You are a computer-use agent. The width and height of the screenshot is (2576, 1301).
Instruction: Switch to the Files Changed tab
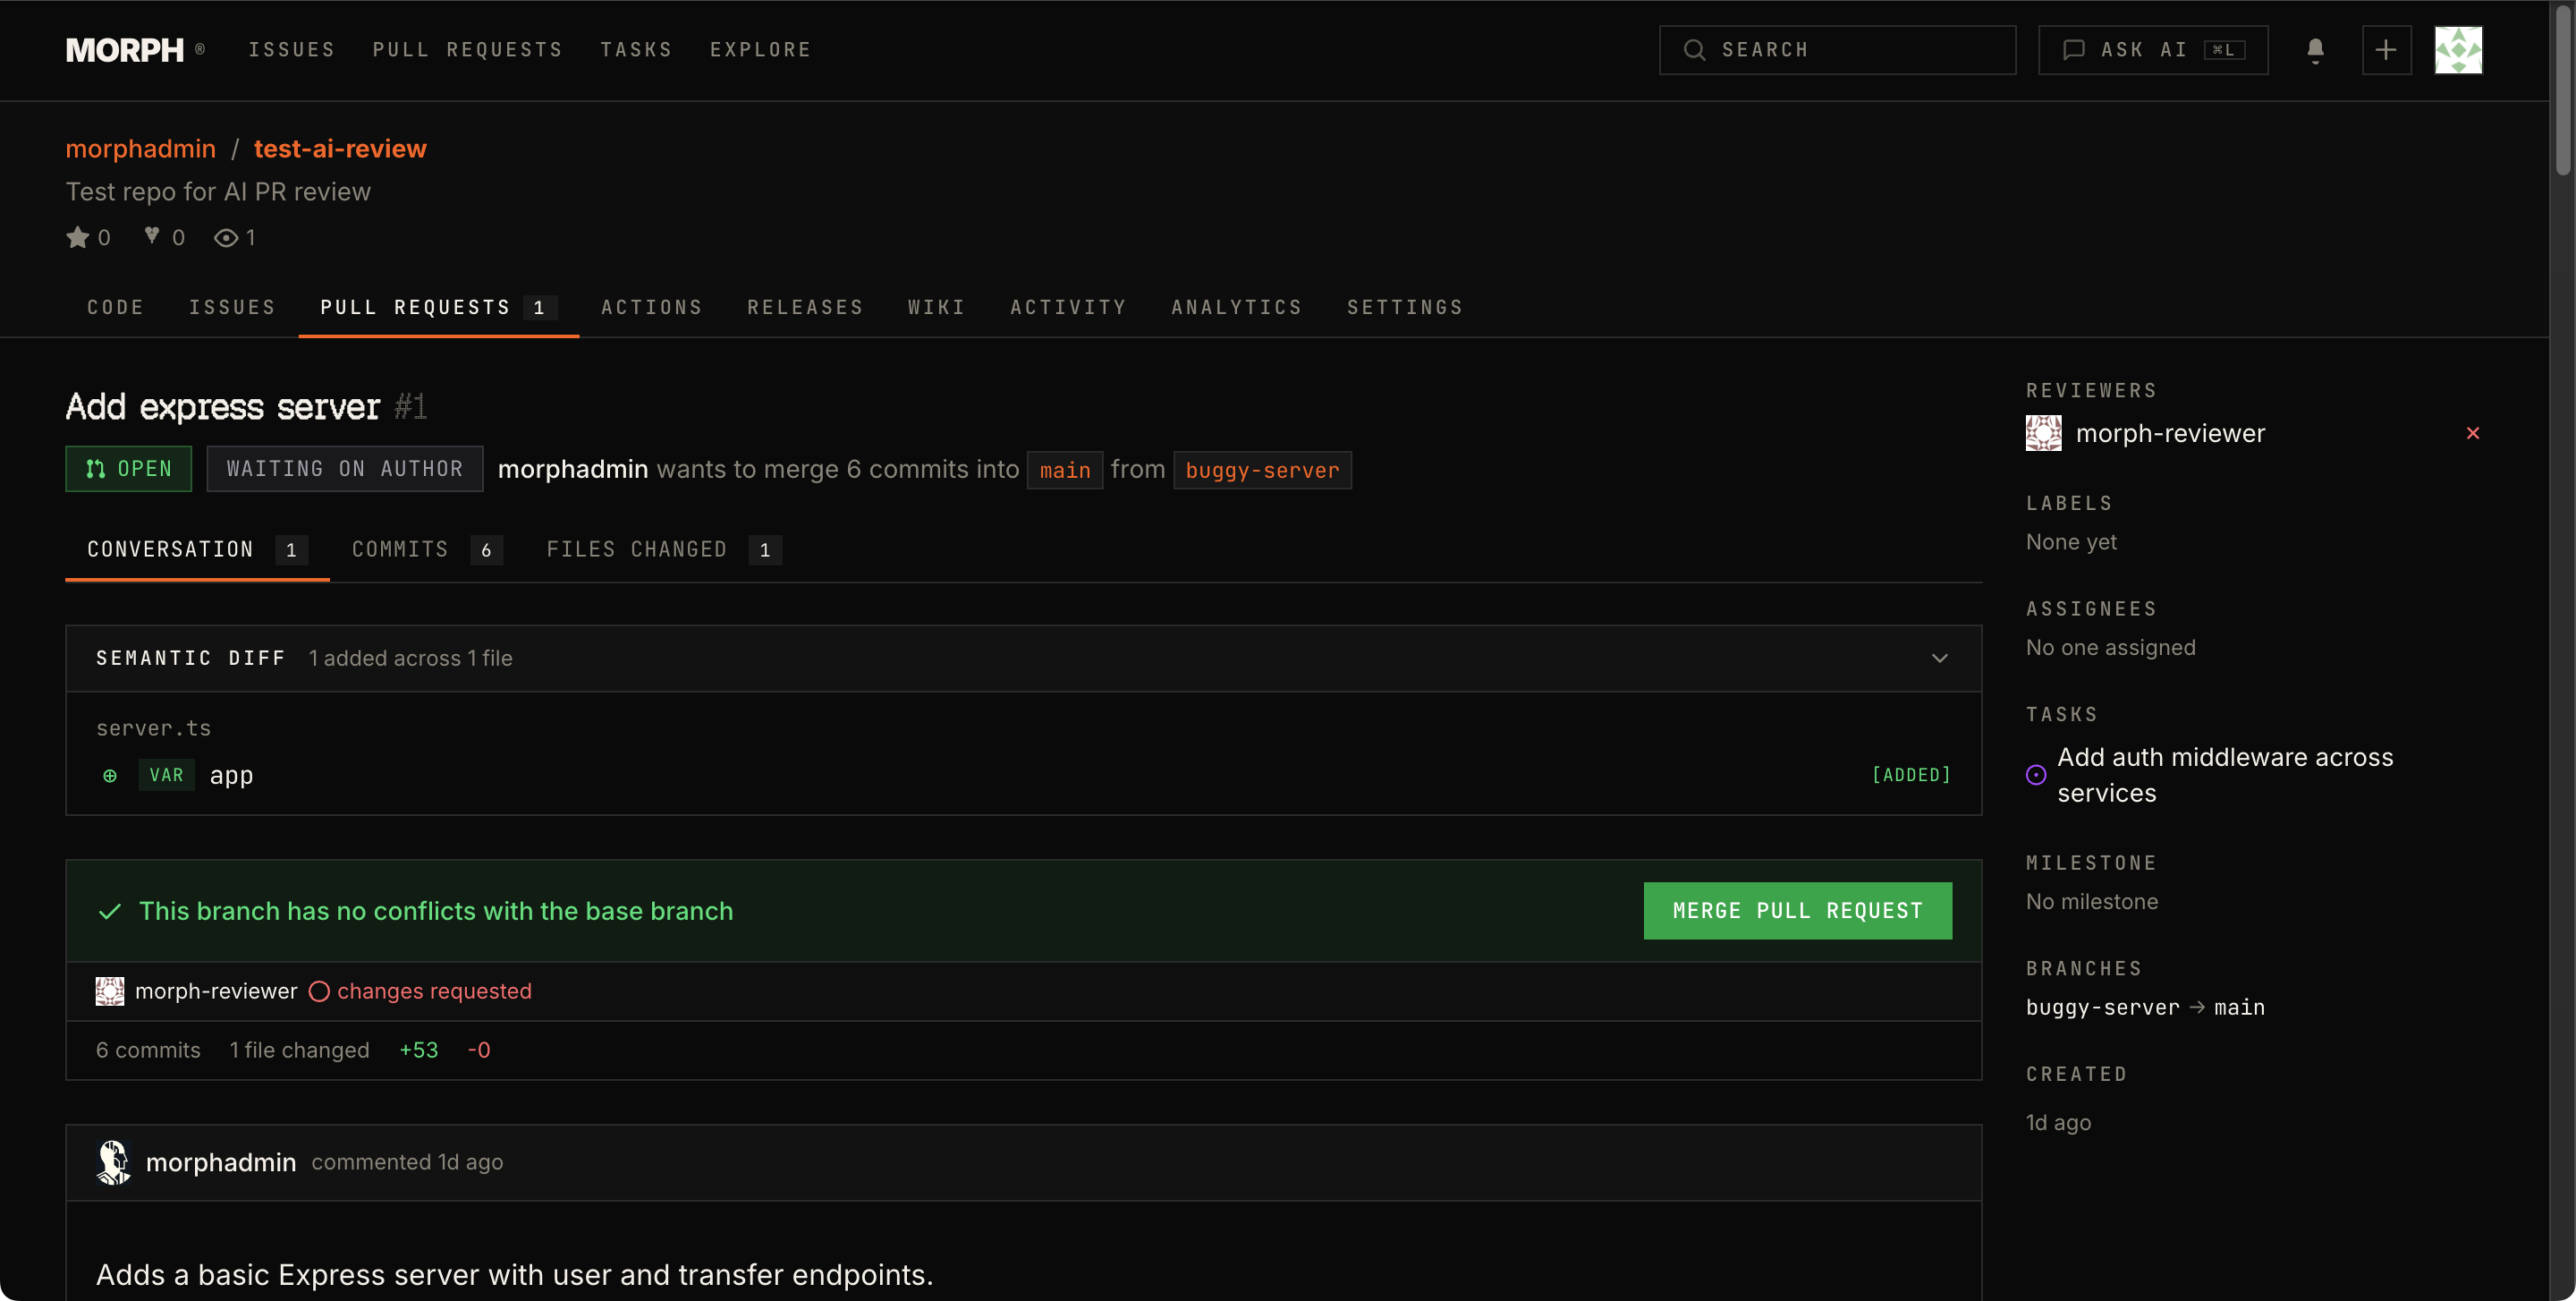point(637,548)
